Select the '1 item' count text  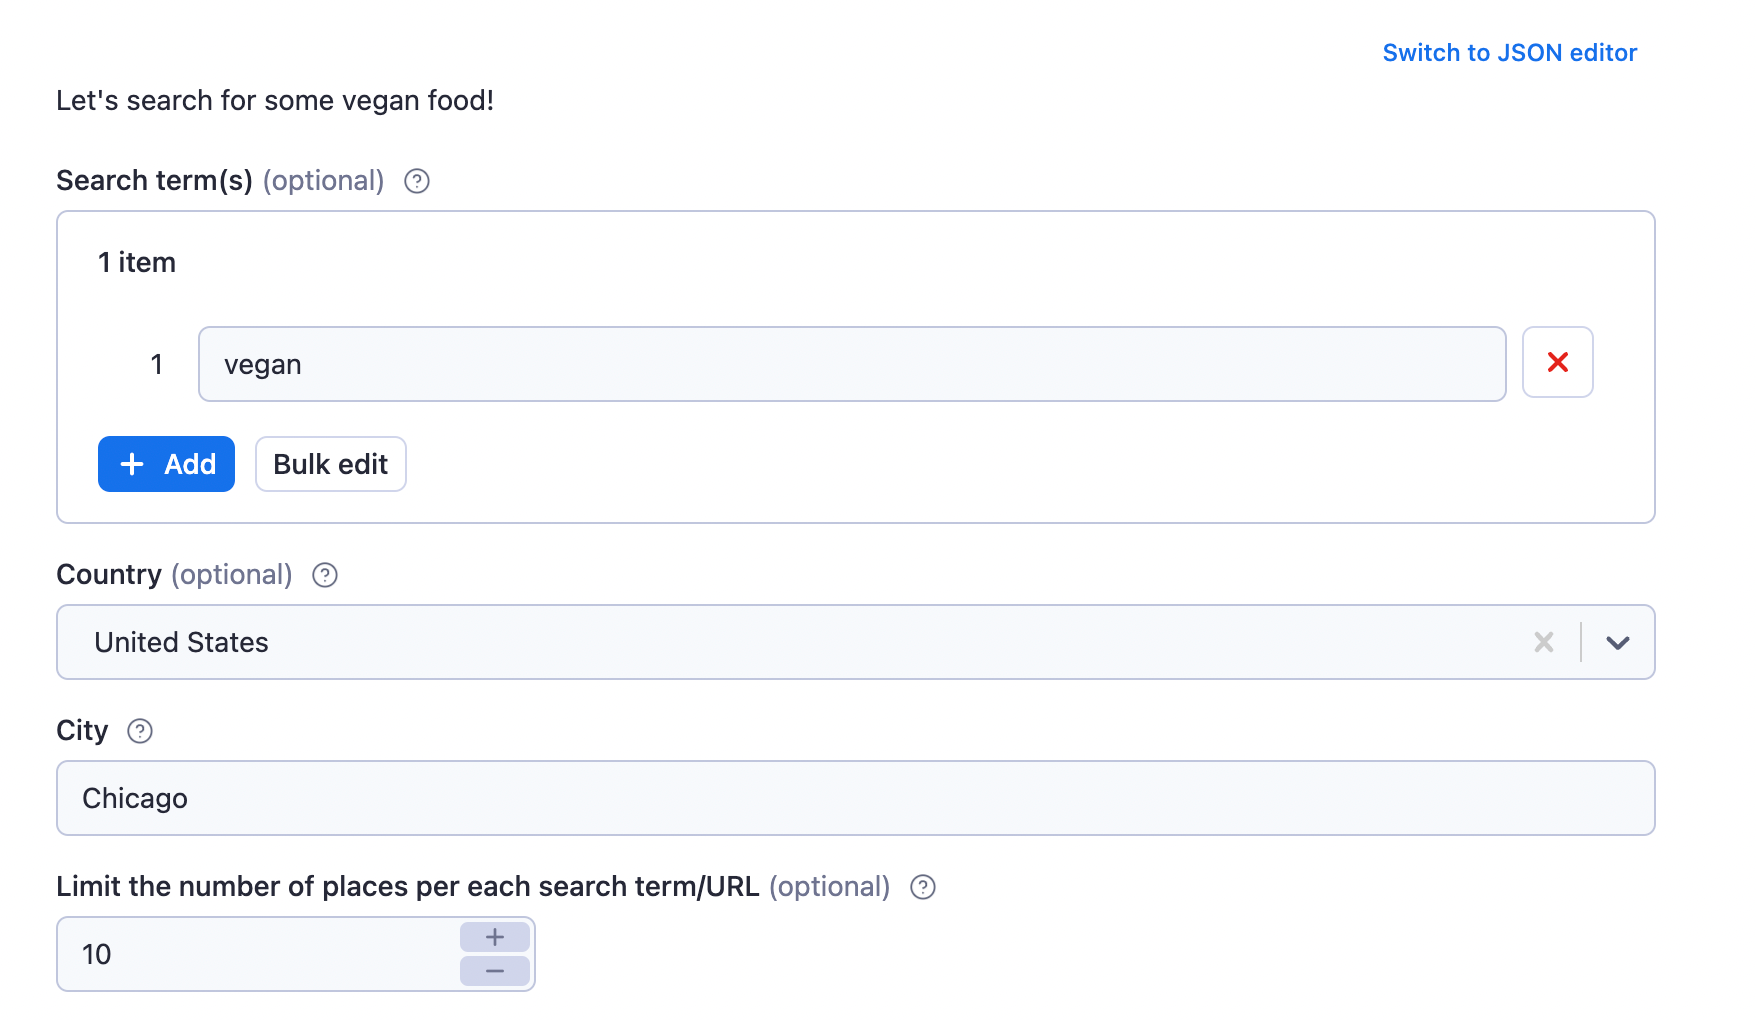(x=137, y=262)
